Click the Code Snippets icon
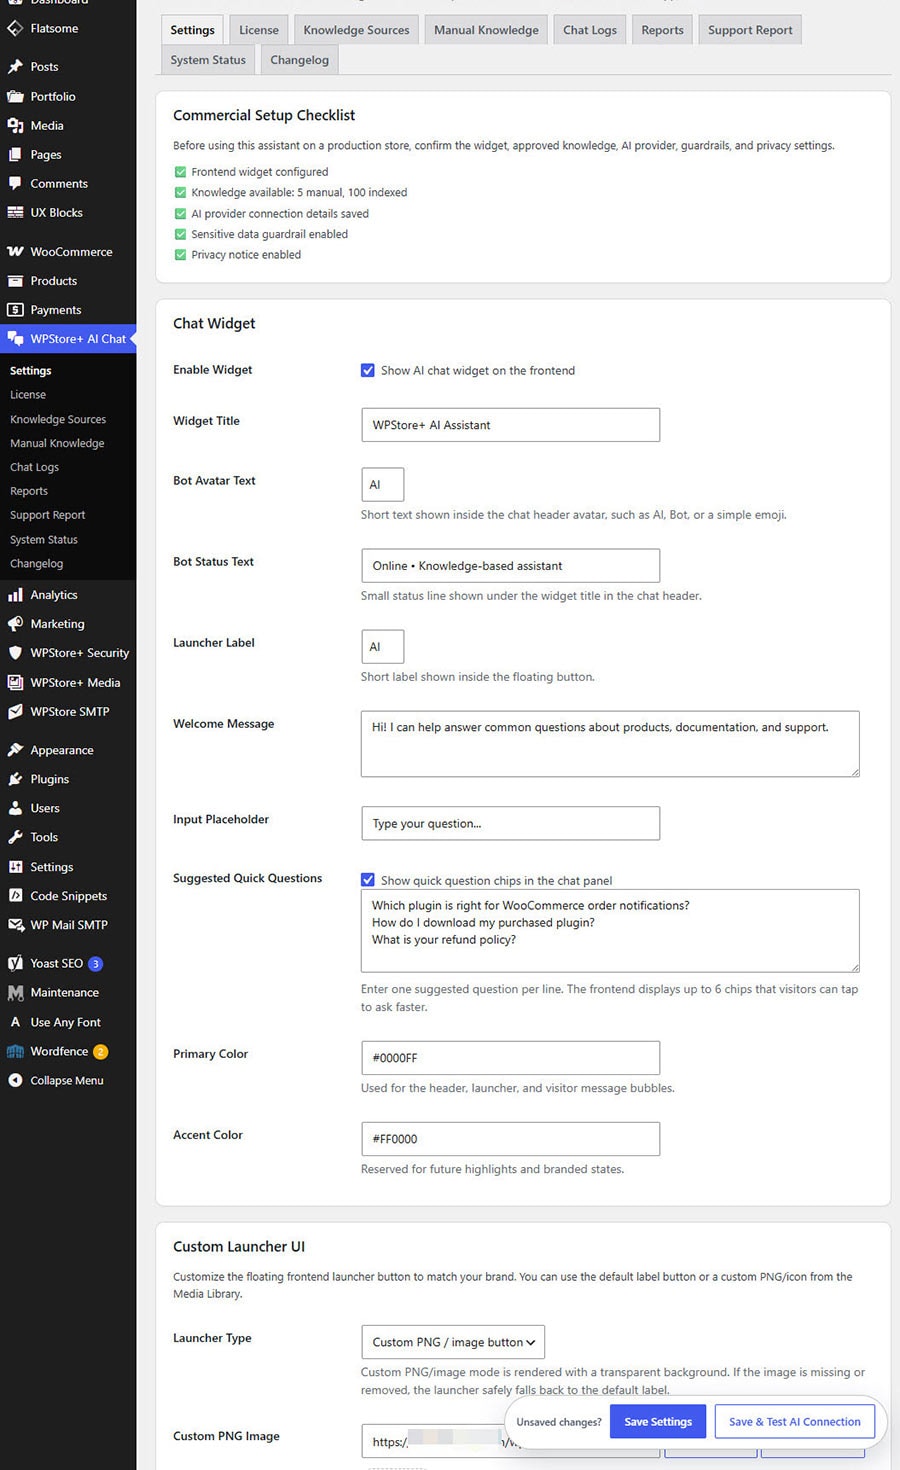This screenshot has height=1470, width=900. click(x=15, y=896)
